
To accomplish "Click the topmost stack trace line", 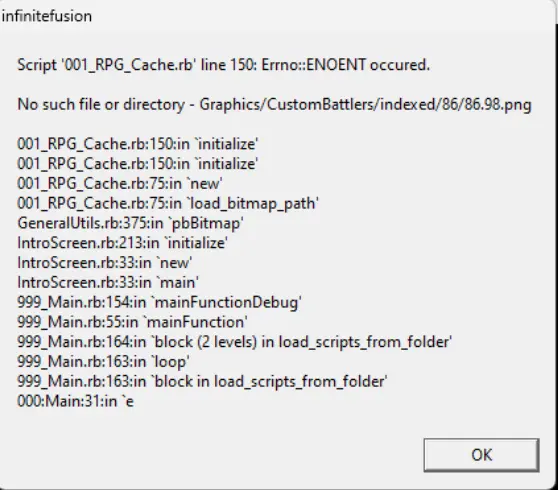I will [x=138, y=144].
